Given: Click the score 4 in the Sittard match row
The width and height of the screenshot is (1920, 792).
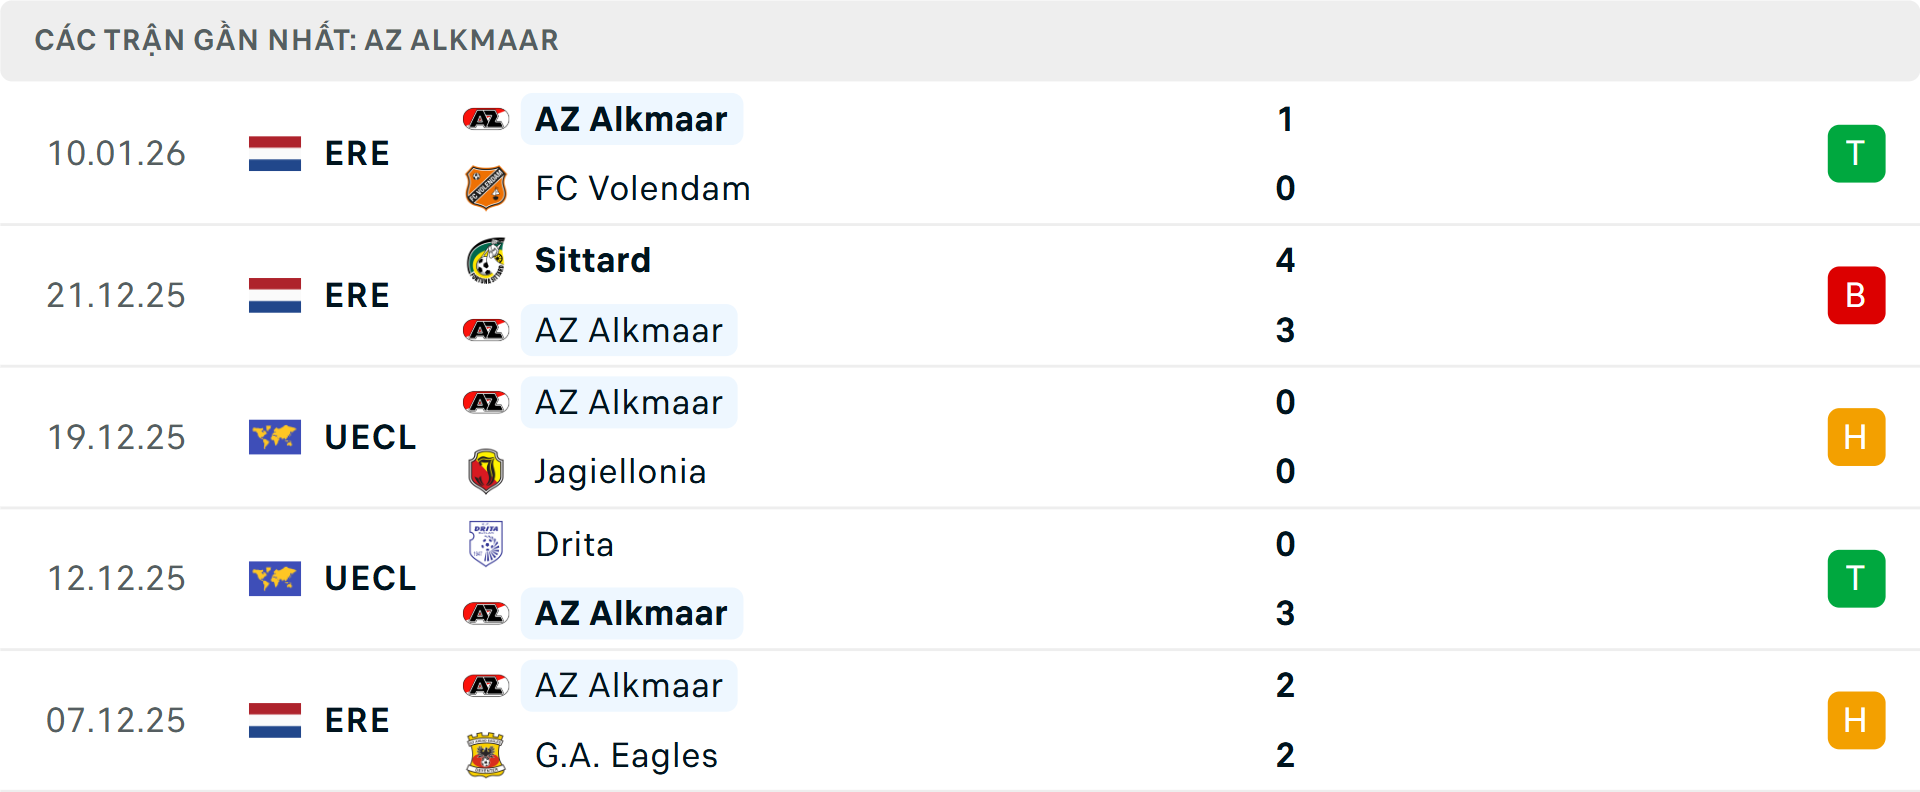Looking at the screenshot, I should pos(1286,260).
